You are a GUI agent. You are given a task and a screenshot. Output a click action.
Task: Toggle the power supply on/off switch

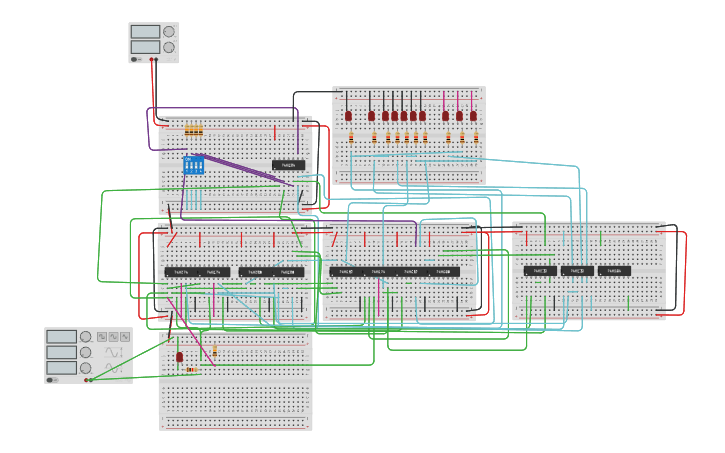(x=135, y=59)
